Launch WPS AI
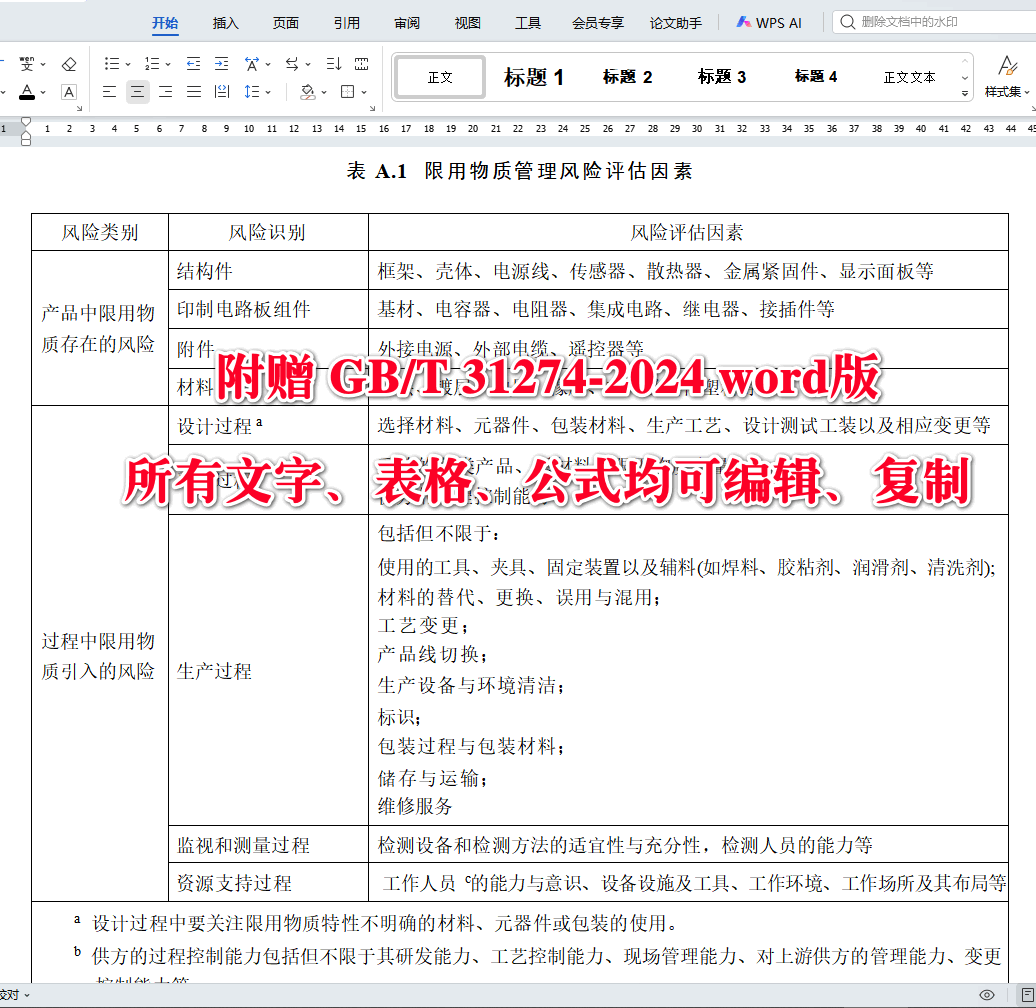The height and width of the screenshot is (1008, 1036). point(769,23)
